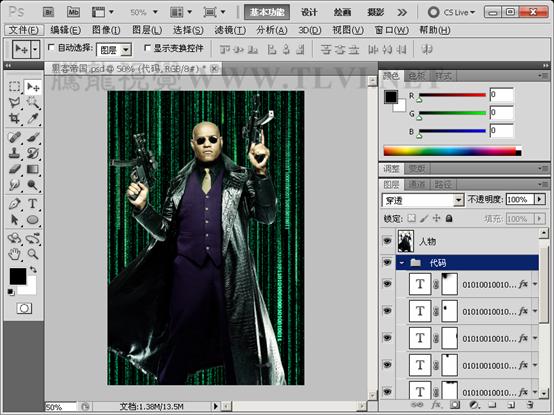Click the 人物 layer thumbnail
554x415 pixels.
click(406, 241)
